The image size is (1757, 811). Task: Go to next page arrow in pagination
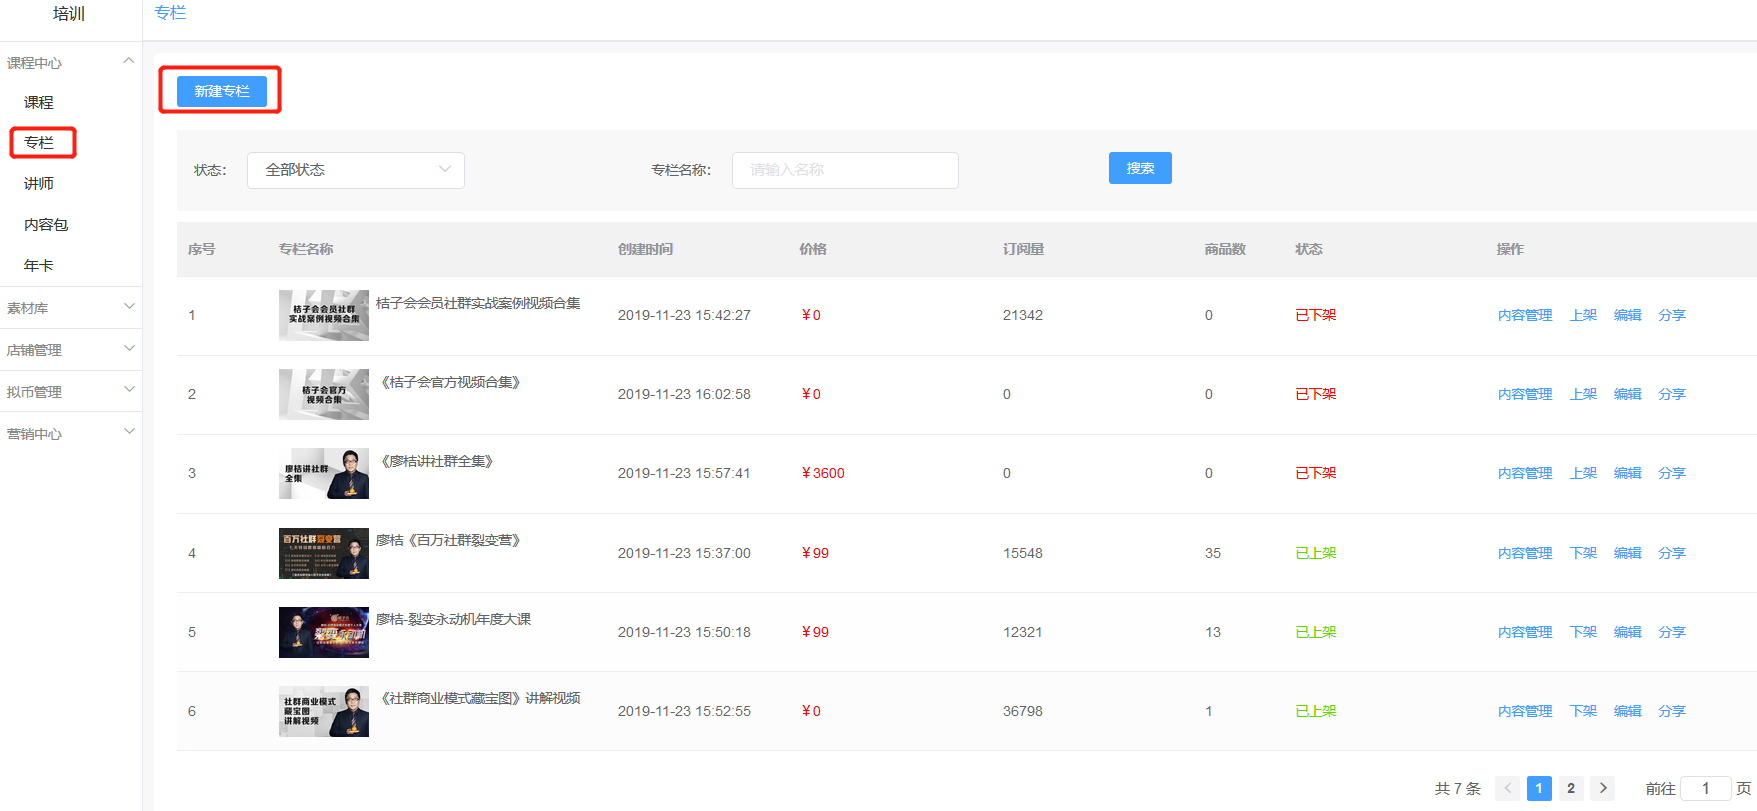[1603, 788]
